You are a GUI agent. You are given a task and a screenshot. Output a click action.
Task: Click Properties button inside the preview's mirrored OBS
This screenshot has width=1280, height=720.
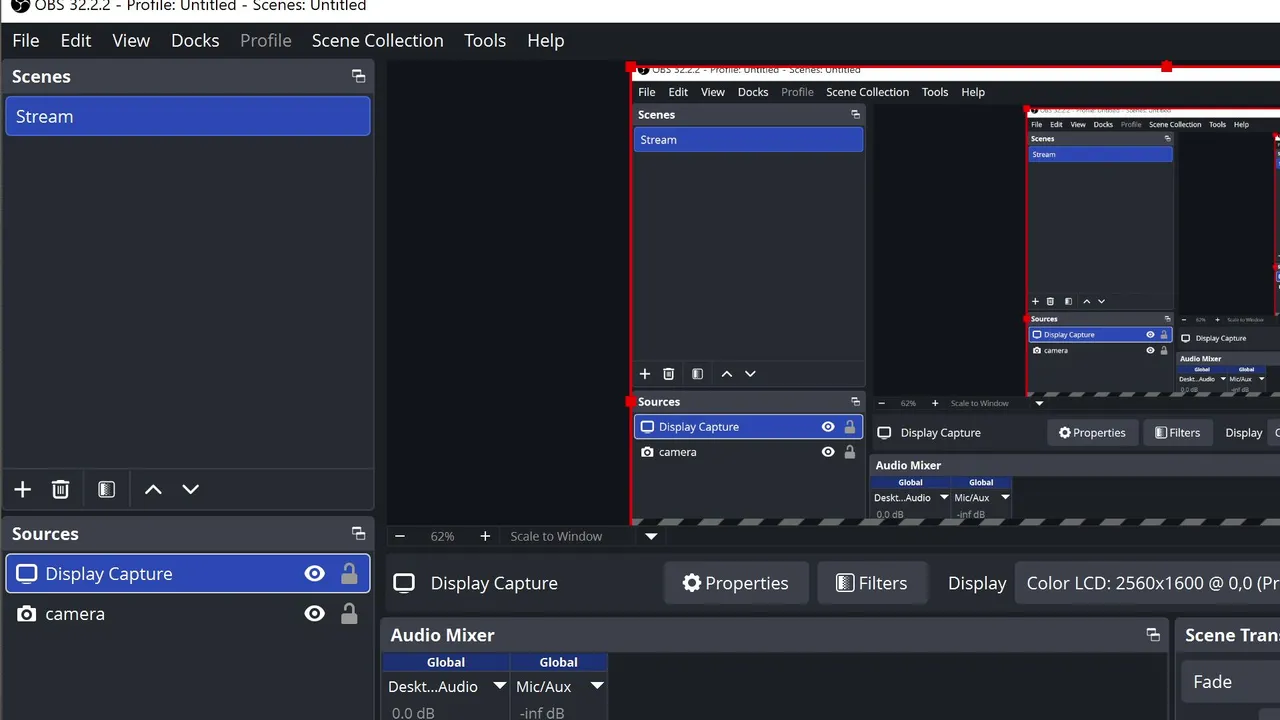pos(1092,432)
